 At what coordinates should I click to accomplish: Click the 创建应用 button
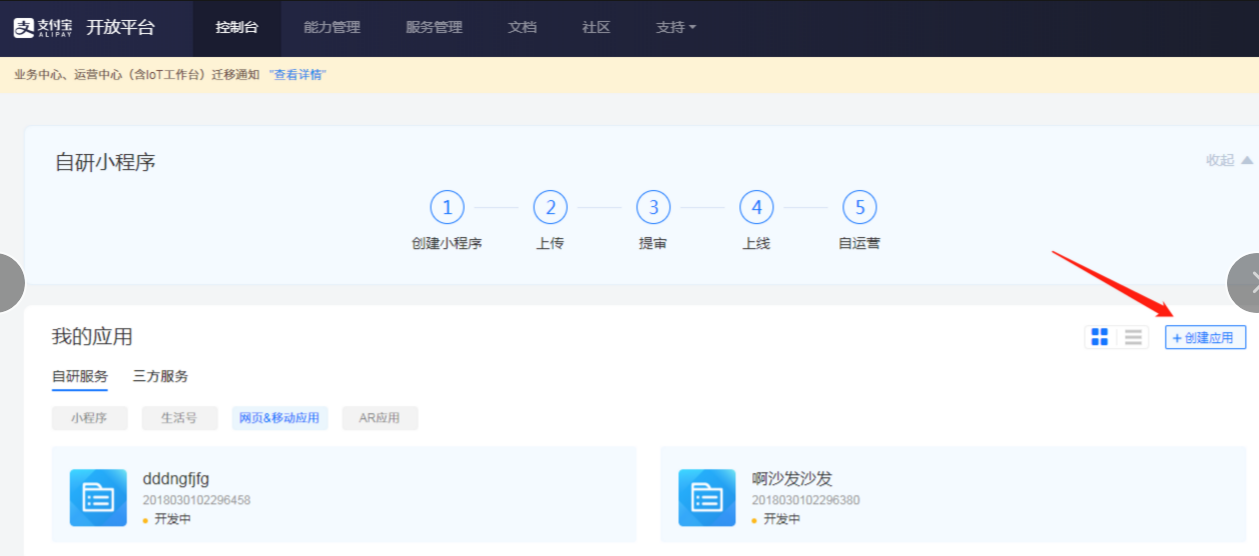(x=1205, y=338)
